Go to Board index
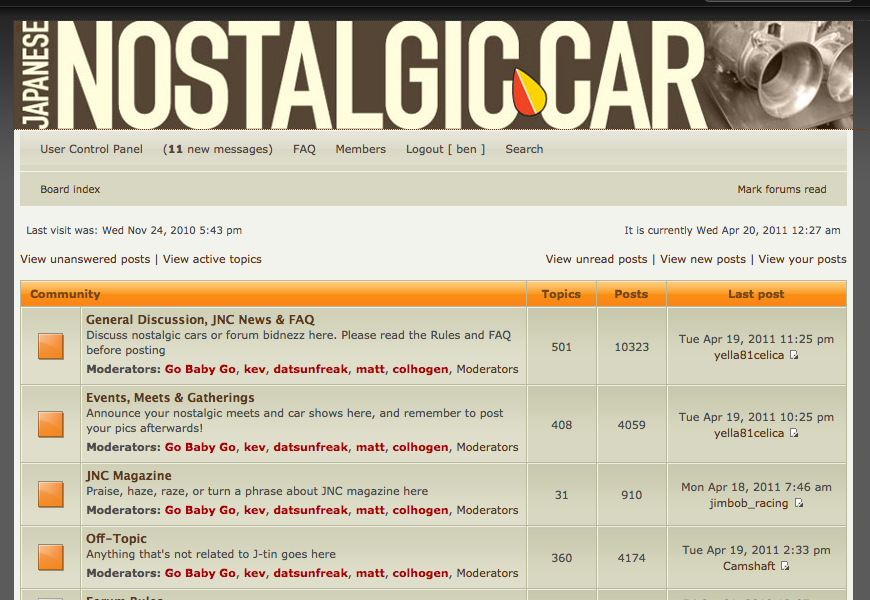Viewport: 870px width, 600px height. point(70,189)
